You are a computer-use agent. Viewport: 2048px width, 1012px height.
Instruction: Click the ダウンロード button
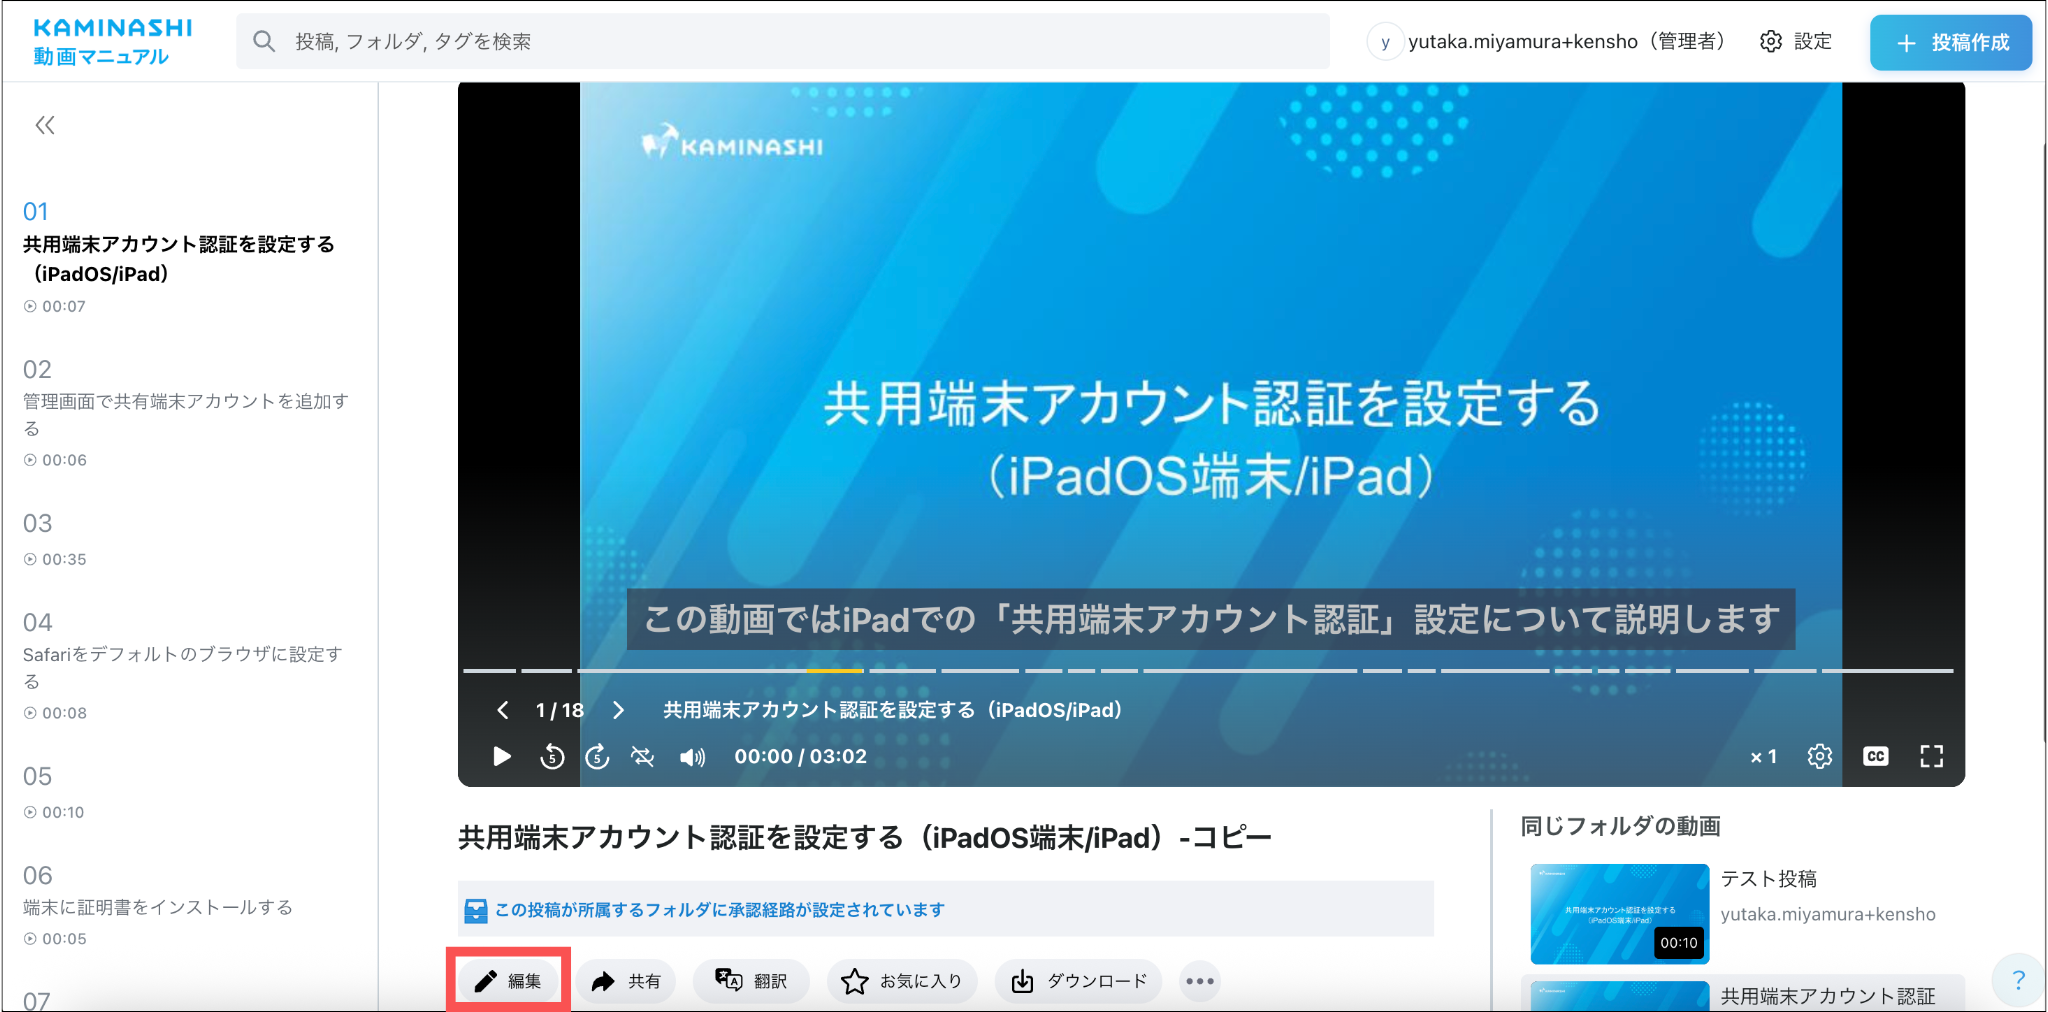tap(1079, 981)
